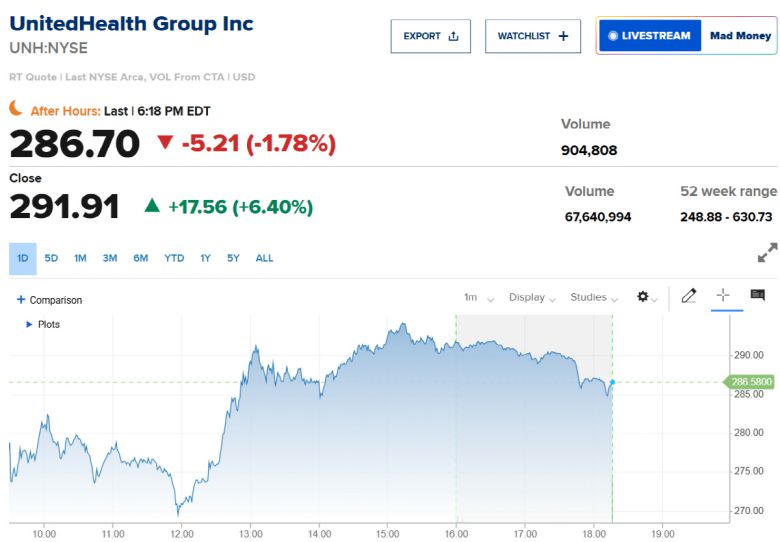
Task: Open the Mad Money link
Action: click(x=740, y=36)
